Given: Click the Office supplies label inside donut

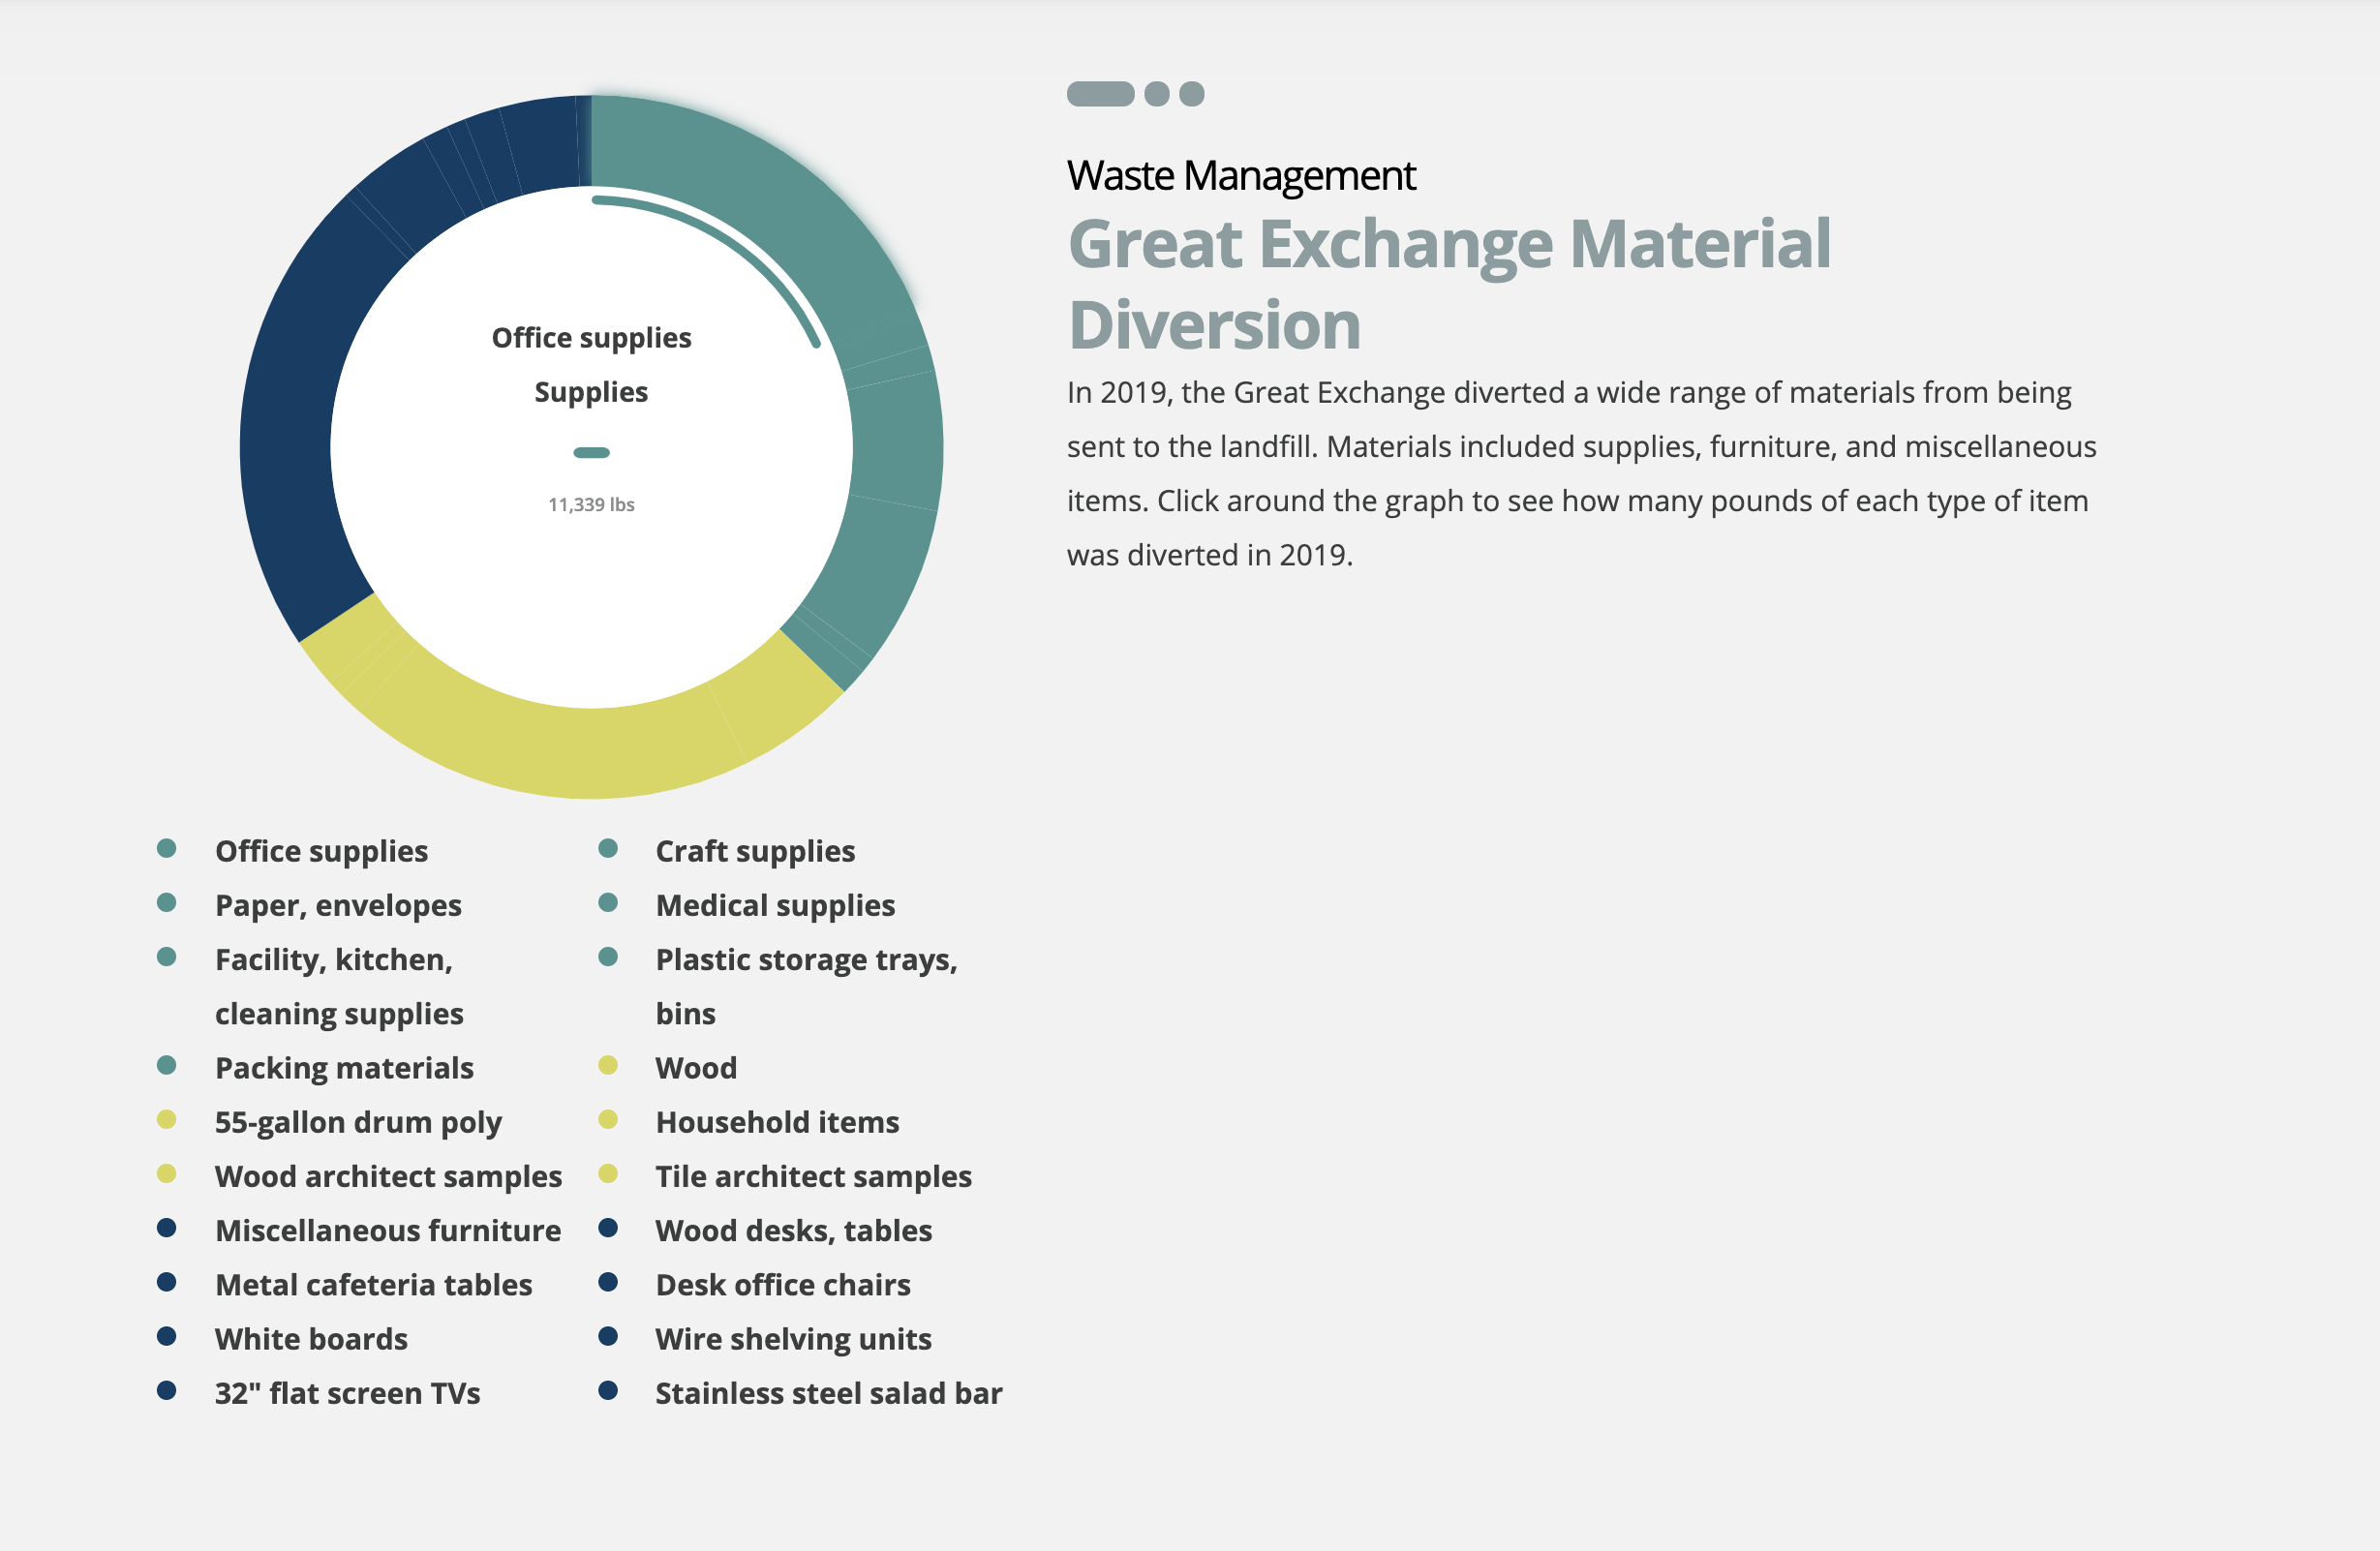Looking at the screenshot, I should point(591,338).
